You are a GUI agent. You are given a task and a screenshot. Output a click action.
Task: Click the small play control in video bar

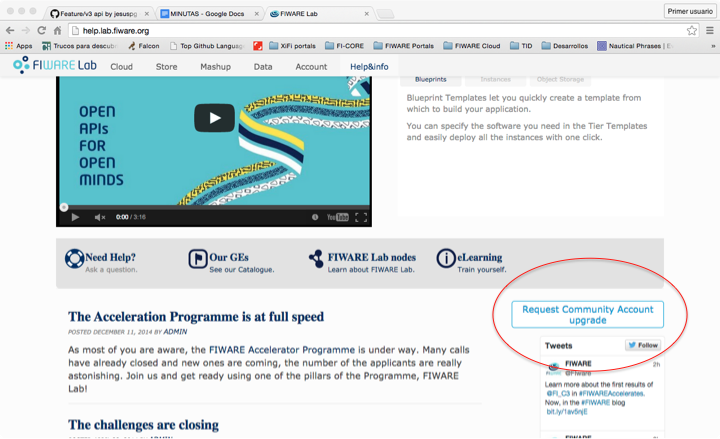click(x=75, y=217)
